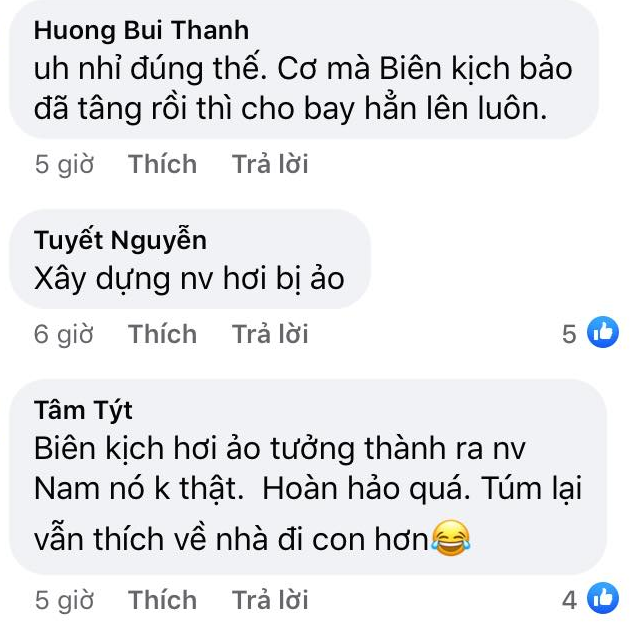This screenshot has height=635, width=643.
Task: Reply to Huong Bui Thanh via Trả lời
Action: click(270, 164)
